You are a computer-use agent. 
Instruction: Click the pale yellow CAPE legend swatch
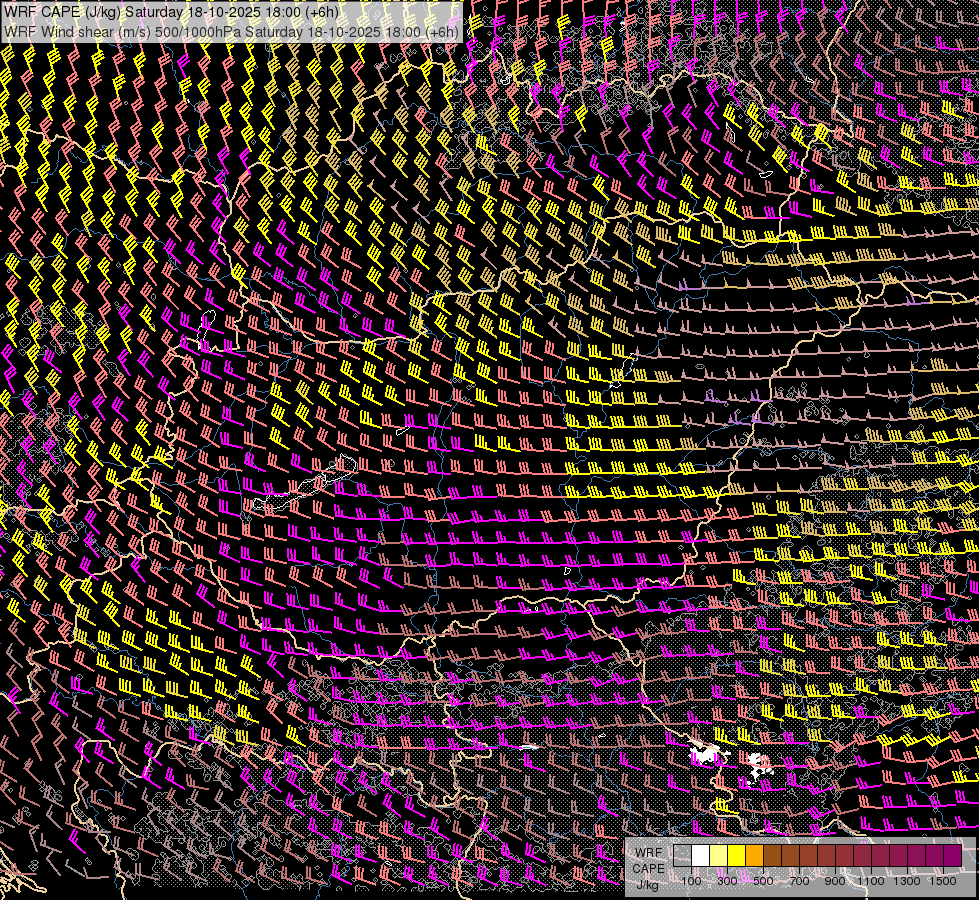[x=718, y=856]
